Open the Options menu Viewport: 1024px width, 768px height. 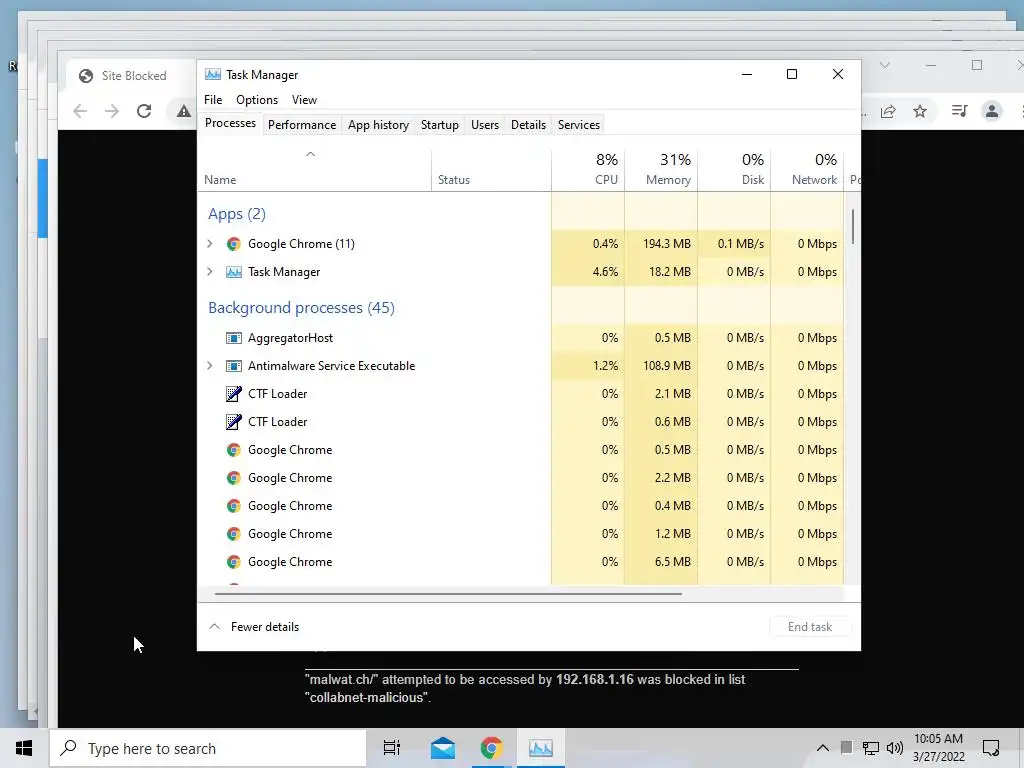pos(257,100)
